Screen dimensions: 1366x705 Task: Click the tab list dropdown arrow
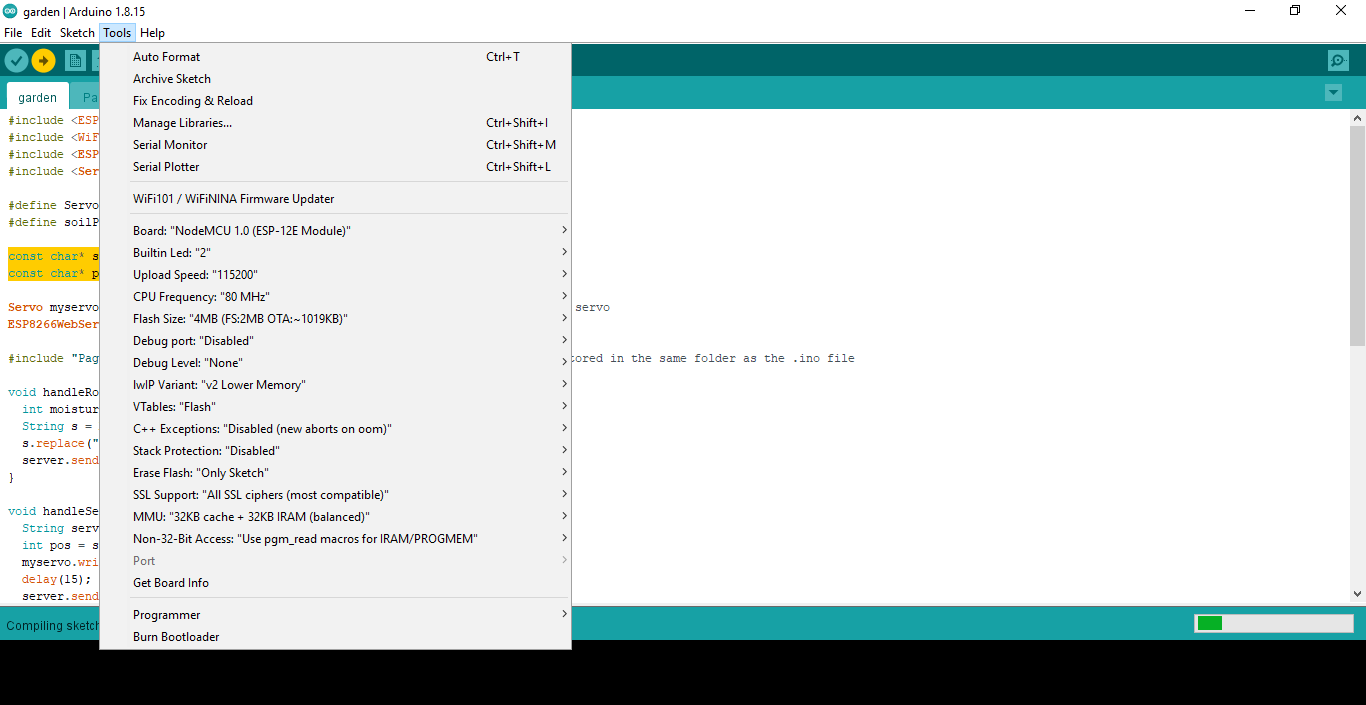click(x=1333, y=92)
